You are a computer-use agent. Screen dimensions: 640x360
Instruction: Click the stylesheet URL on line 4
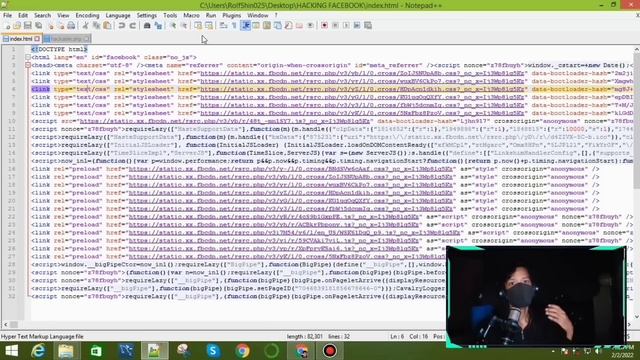pyautogui.click(x=362, y=73)
